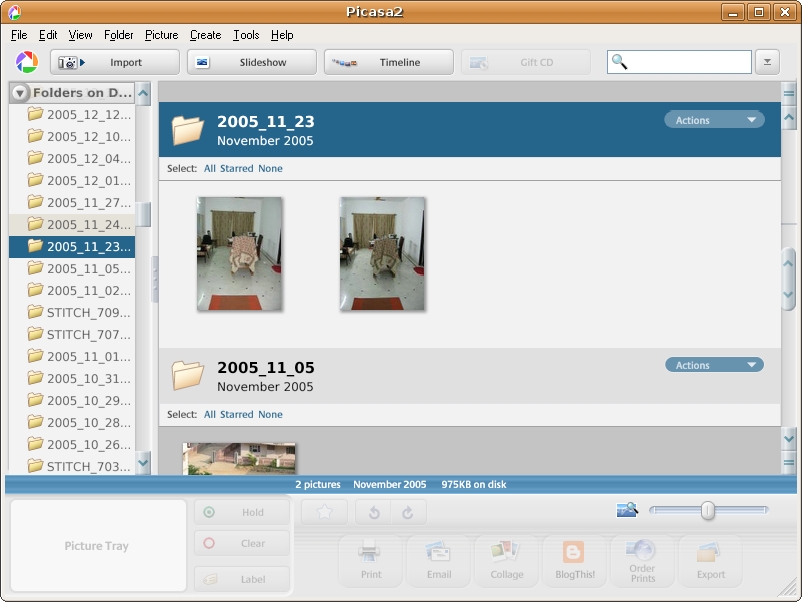Open the View menu
The width and height of the screenshot is (802, 602).
[x=80, y=35]
